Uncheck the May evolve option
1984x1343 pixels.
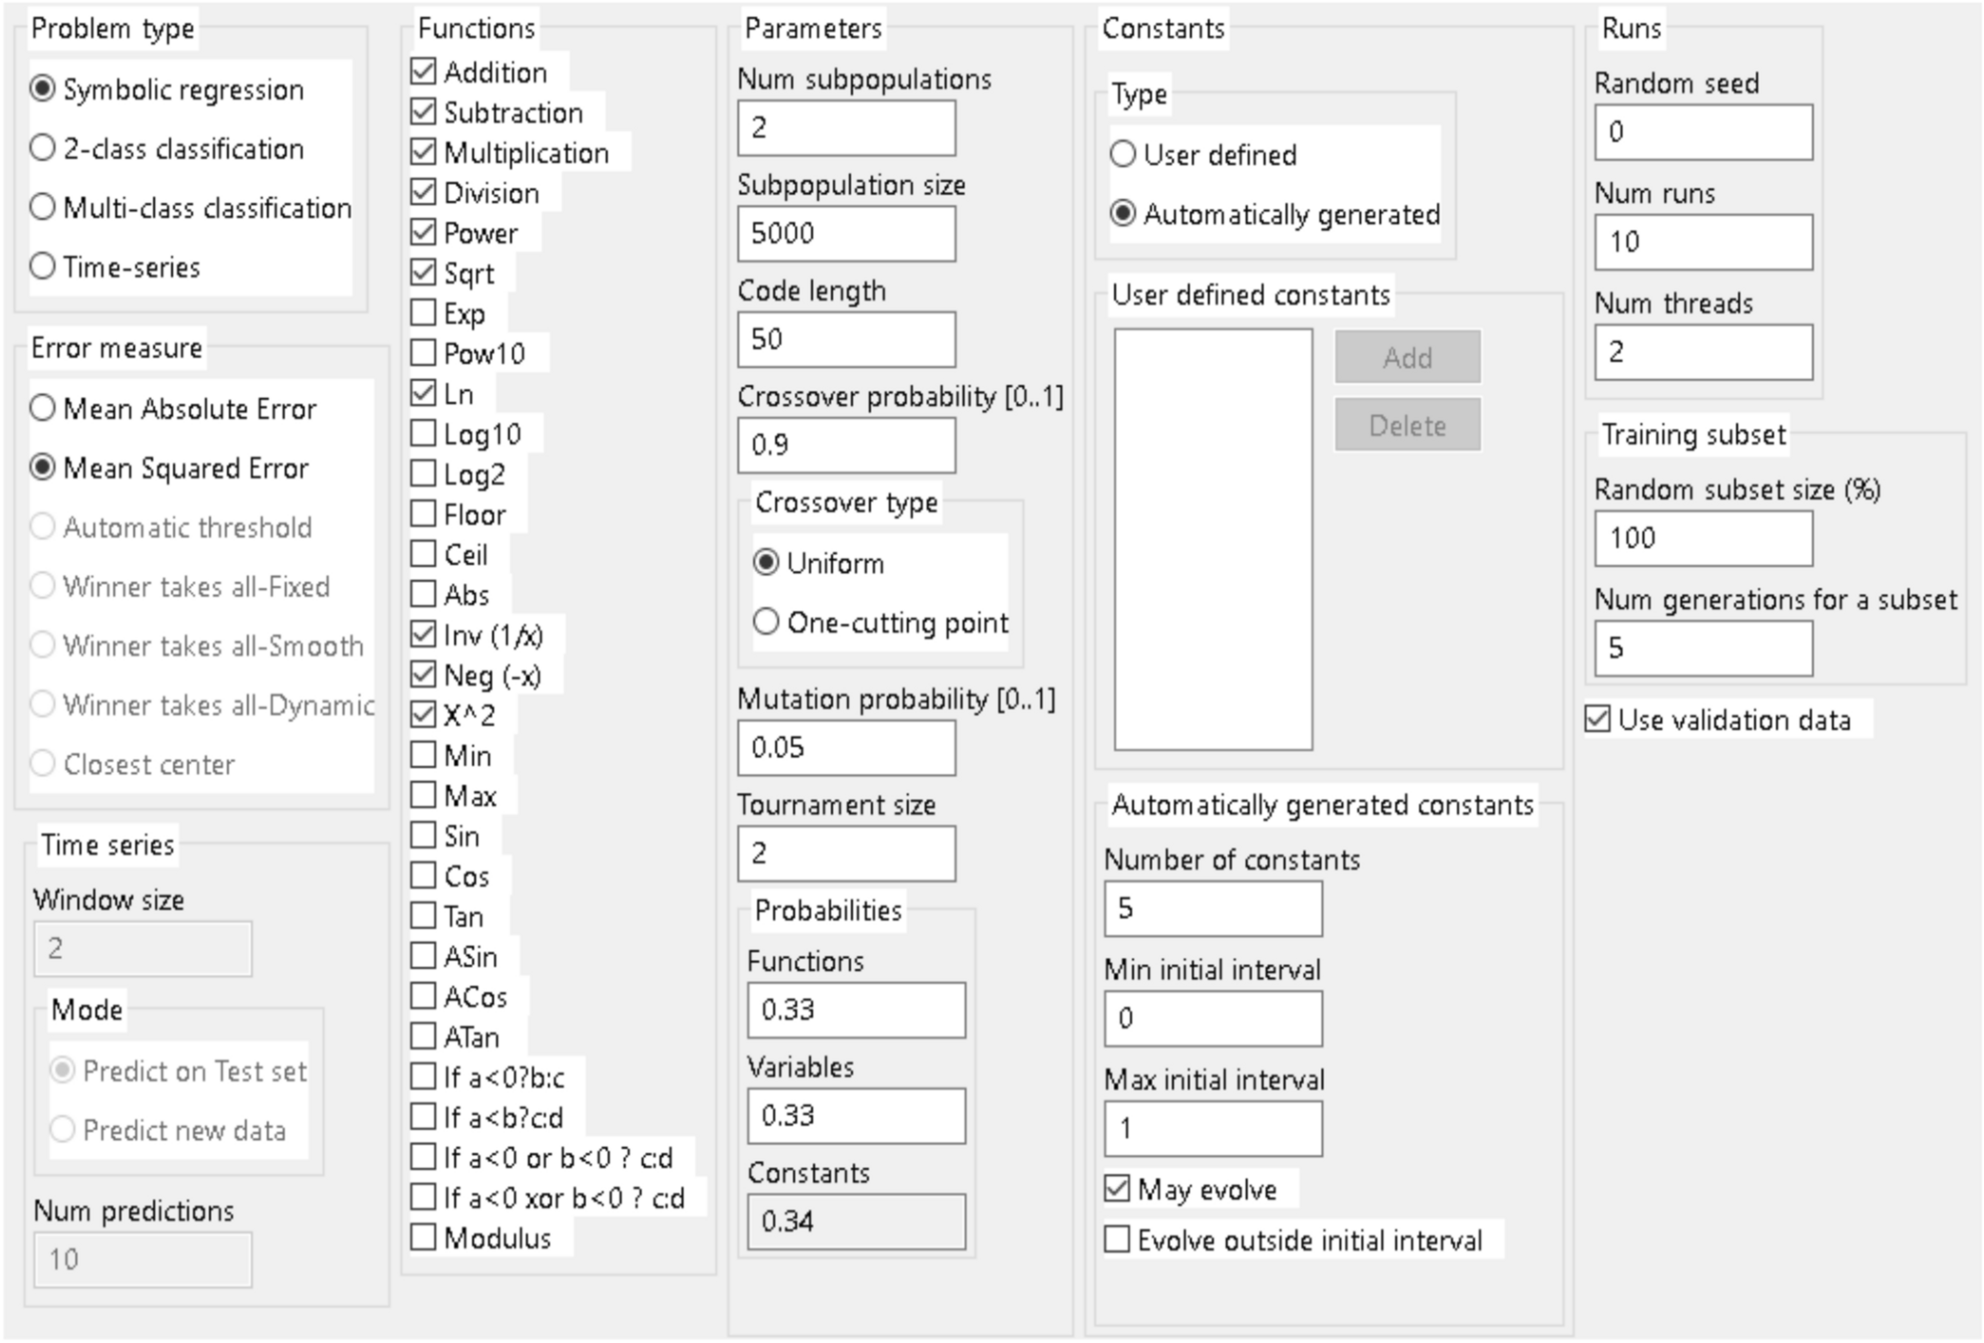(x=1117, y=1189)
